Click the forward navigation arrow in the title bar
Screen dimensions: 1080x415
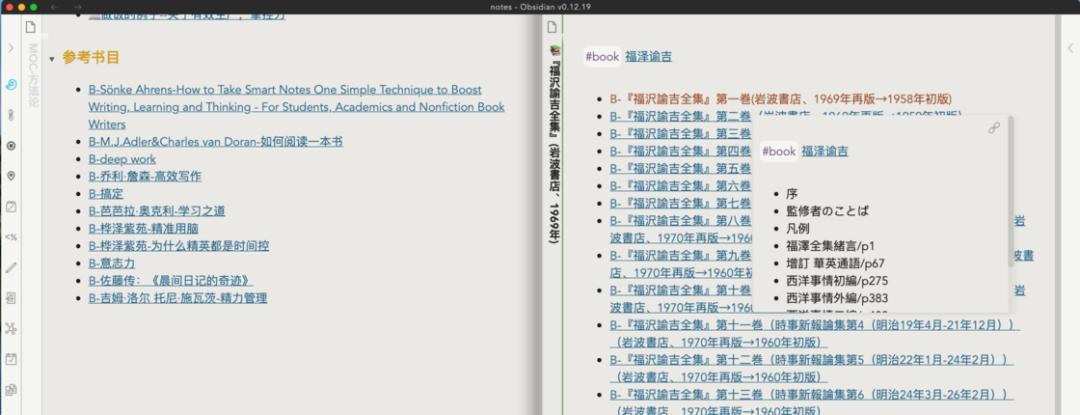78,7
